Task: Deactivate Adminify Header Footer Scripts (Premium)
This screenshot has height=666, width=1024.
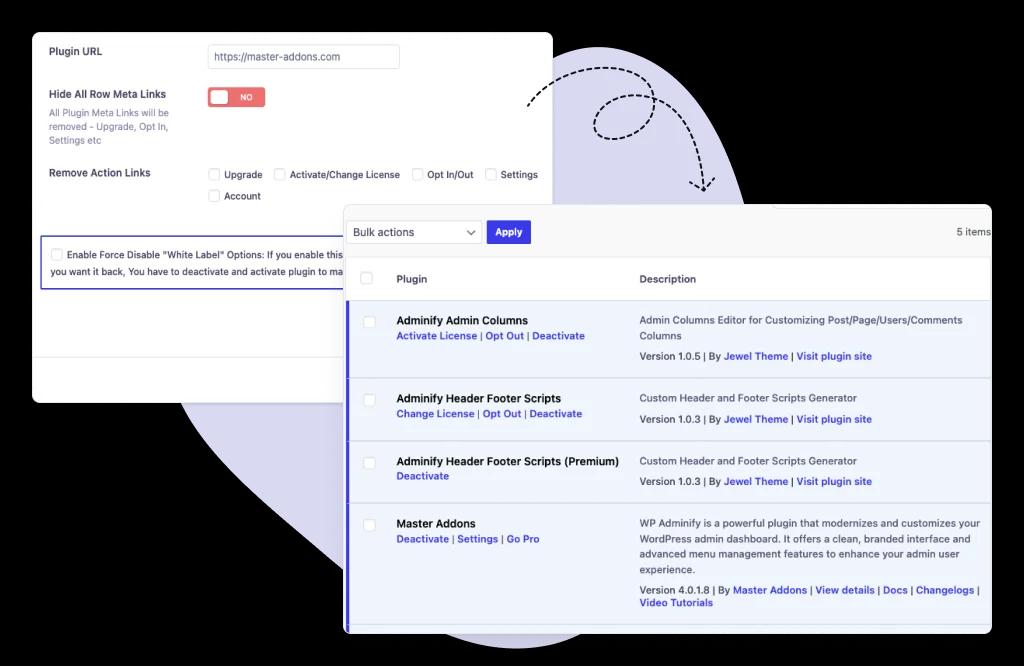Action: tap(423, 476)
